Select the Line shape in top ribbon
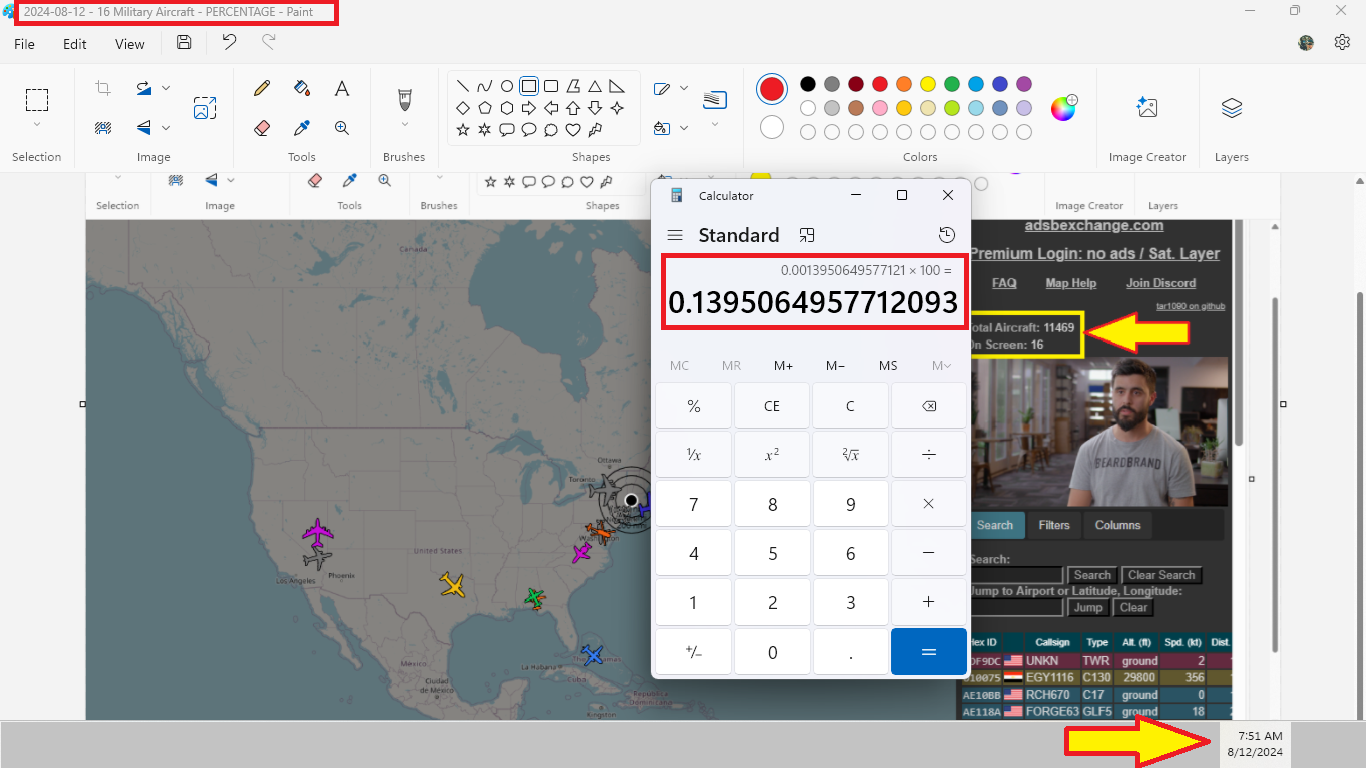Screen dimensions: 1366x768 (463, 86)
